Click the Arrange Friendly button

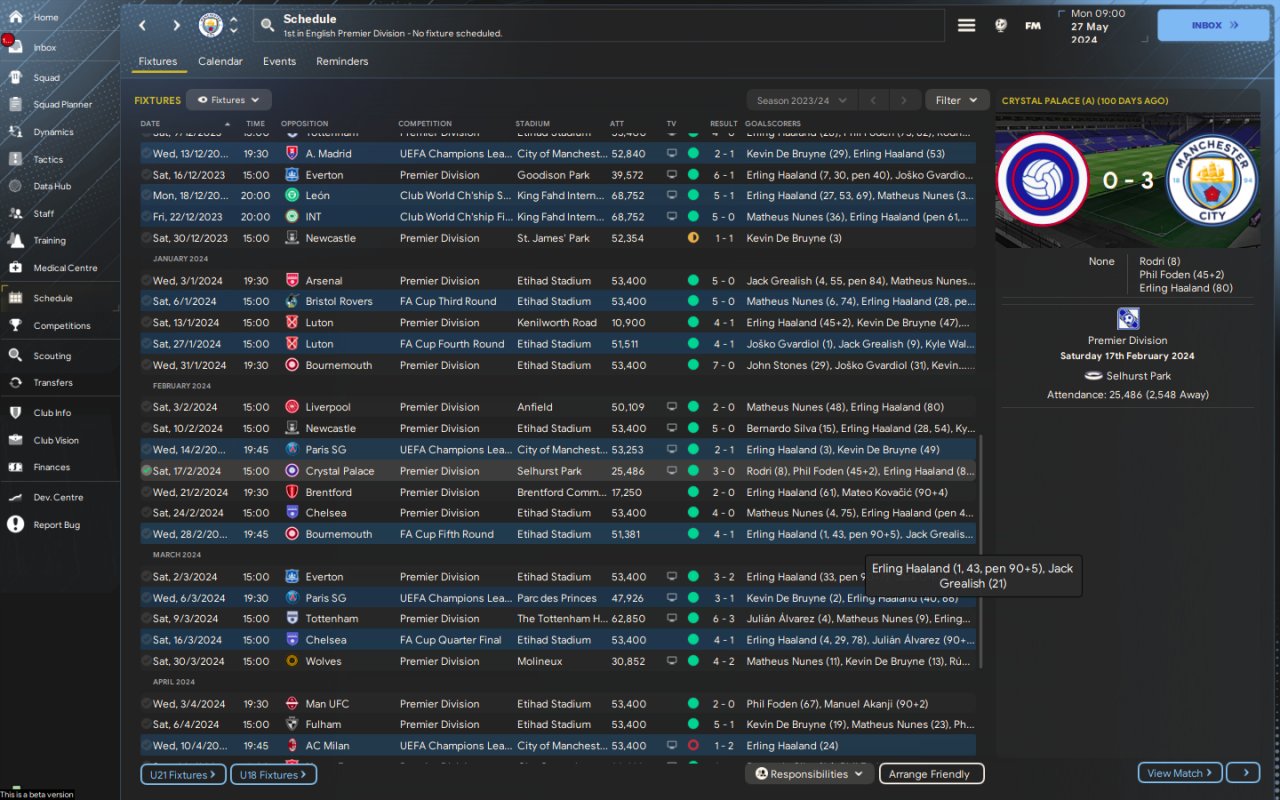pos(931,774)
